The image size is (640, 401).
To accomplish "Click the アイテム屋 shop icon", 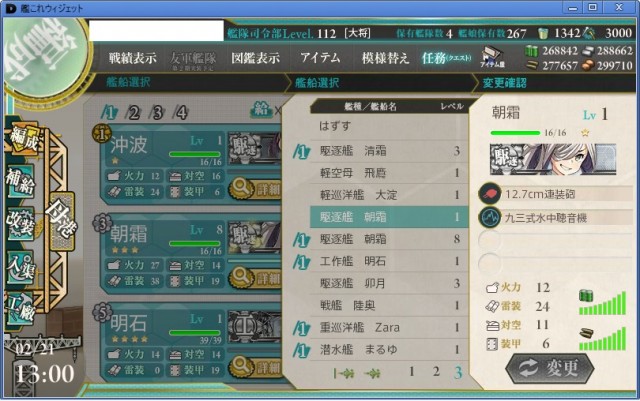I will point(493,57).
